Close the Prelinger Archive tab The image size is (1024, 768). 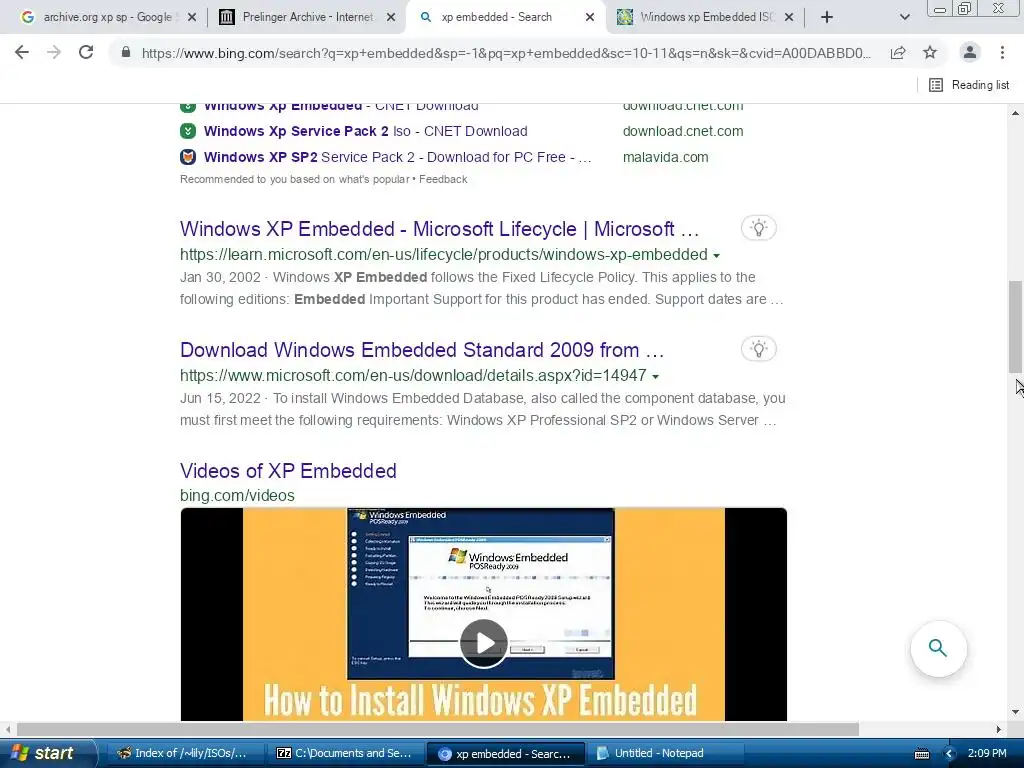[391, 17]
